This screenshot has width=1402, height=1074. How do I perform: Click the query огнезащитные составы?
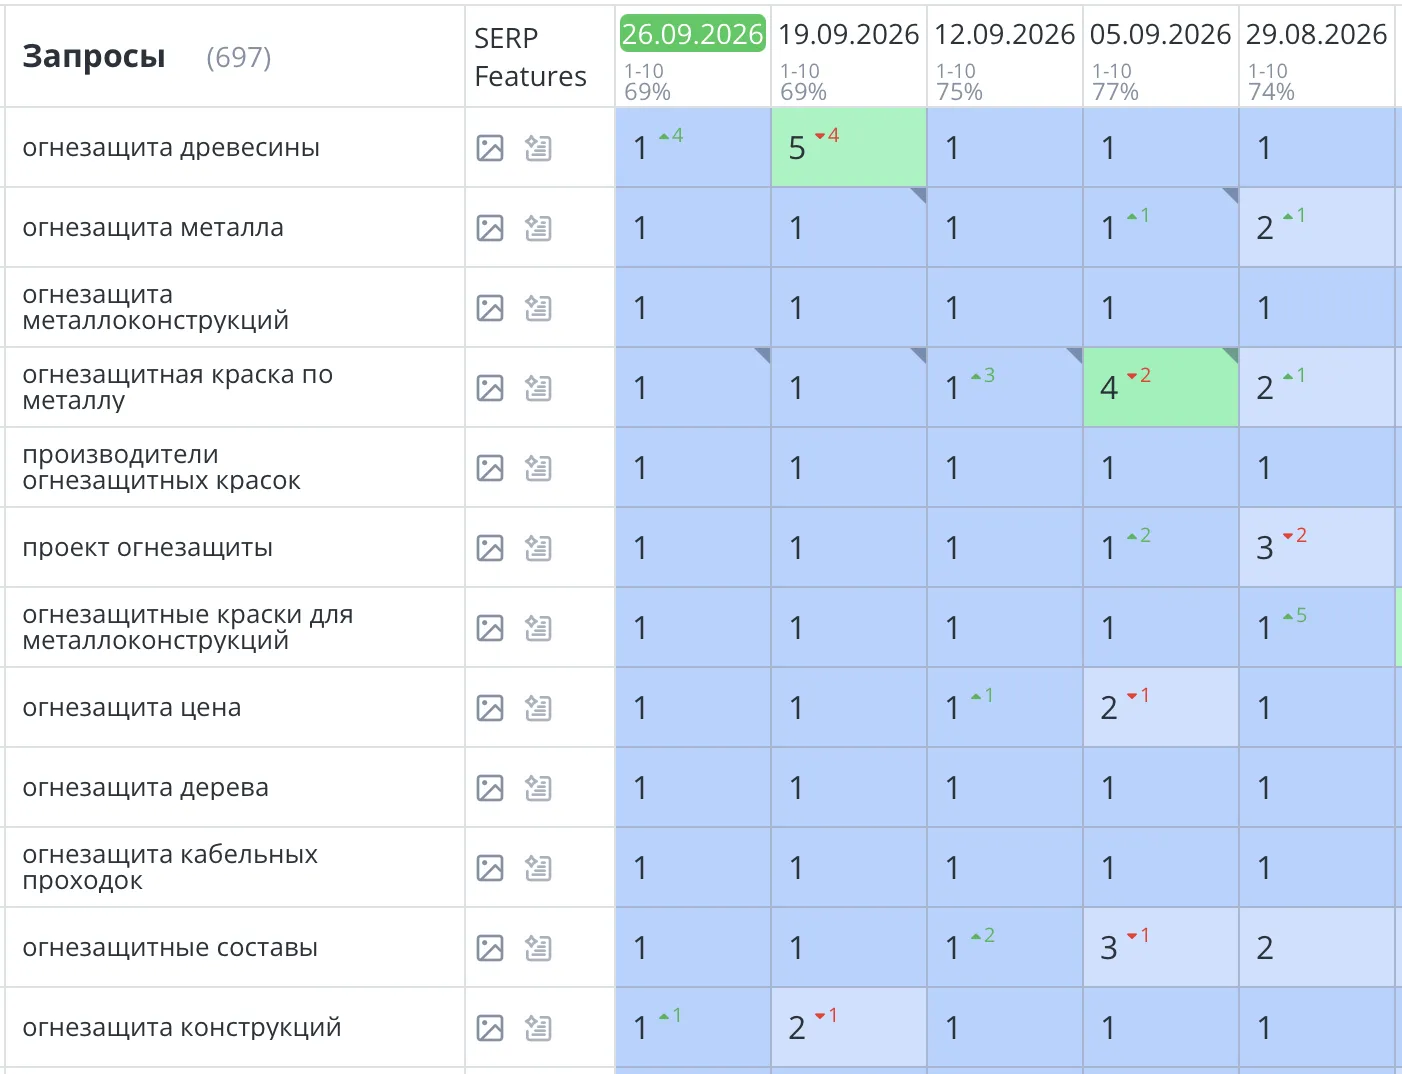pyautogui.click(x=170, y=948)
